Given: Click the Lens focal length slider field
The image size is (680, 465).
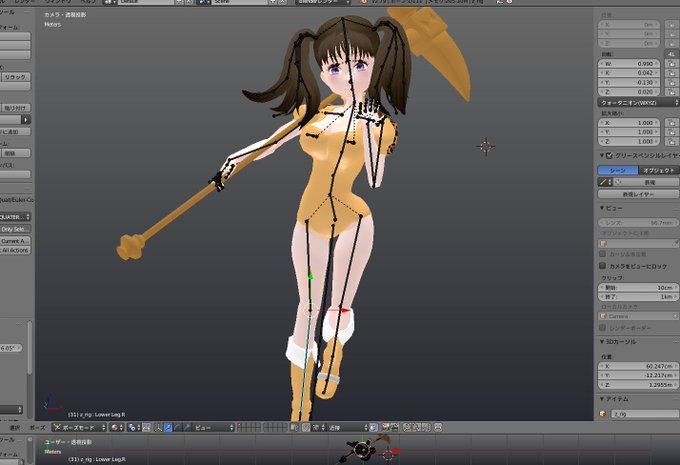Looking at the screenshot, I should tap(638, 223).
